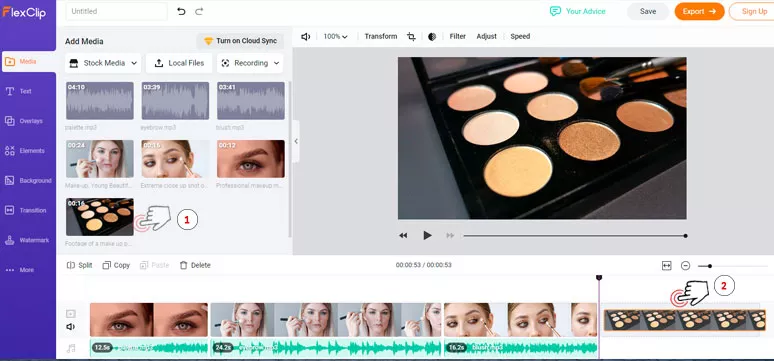Screen dimensions: 774x361
Task: Collapse the media panel with arrow handle
Action: pyautogui.click(x=296, y=141)
